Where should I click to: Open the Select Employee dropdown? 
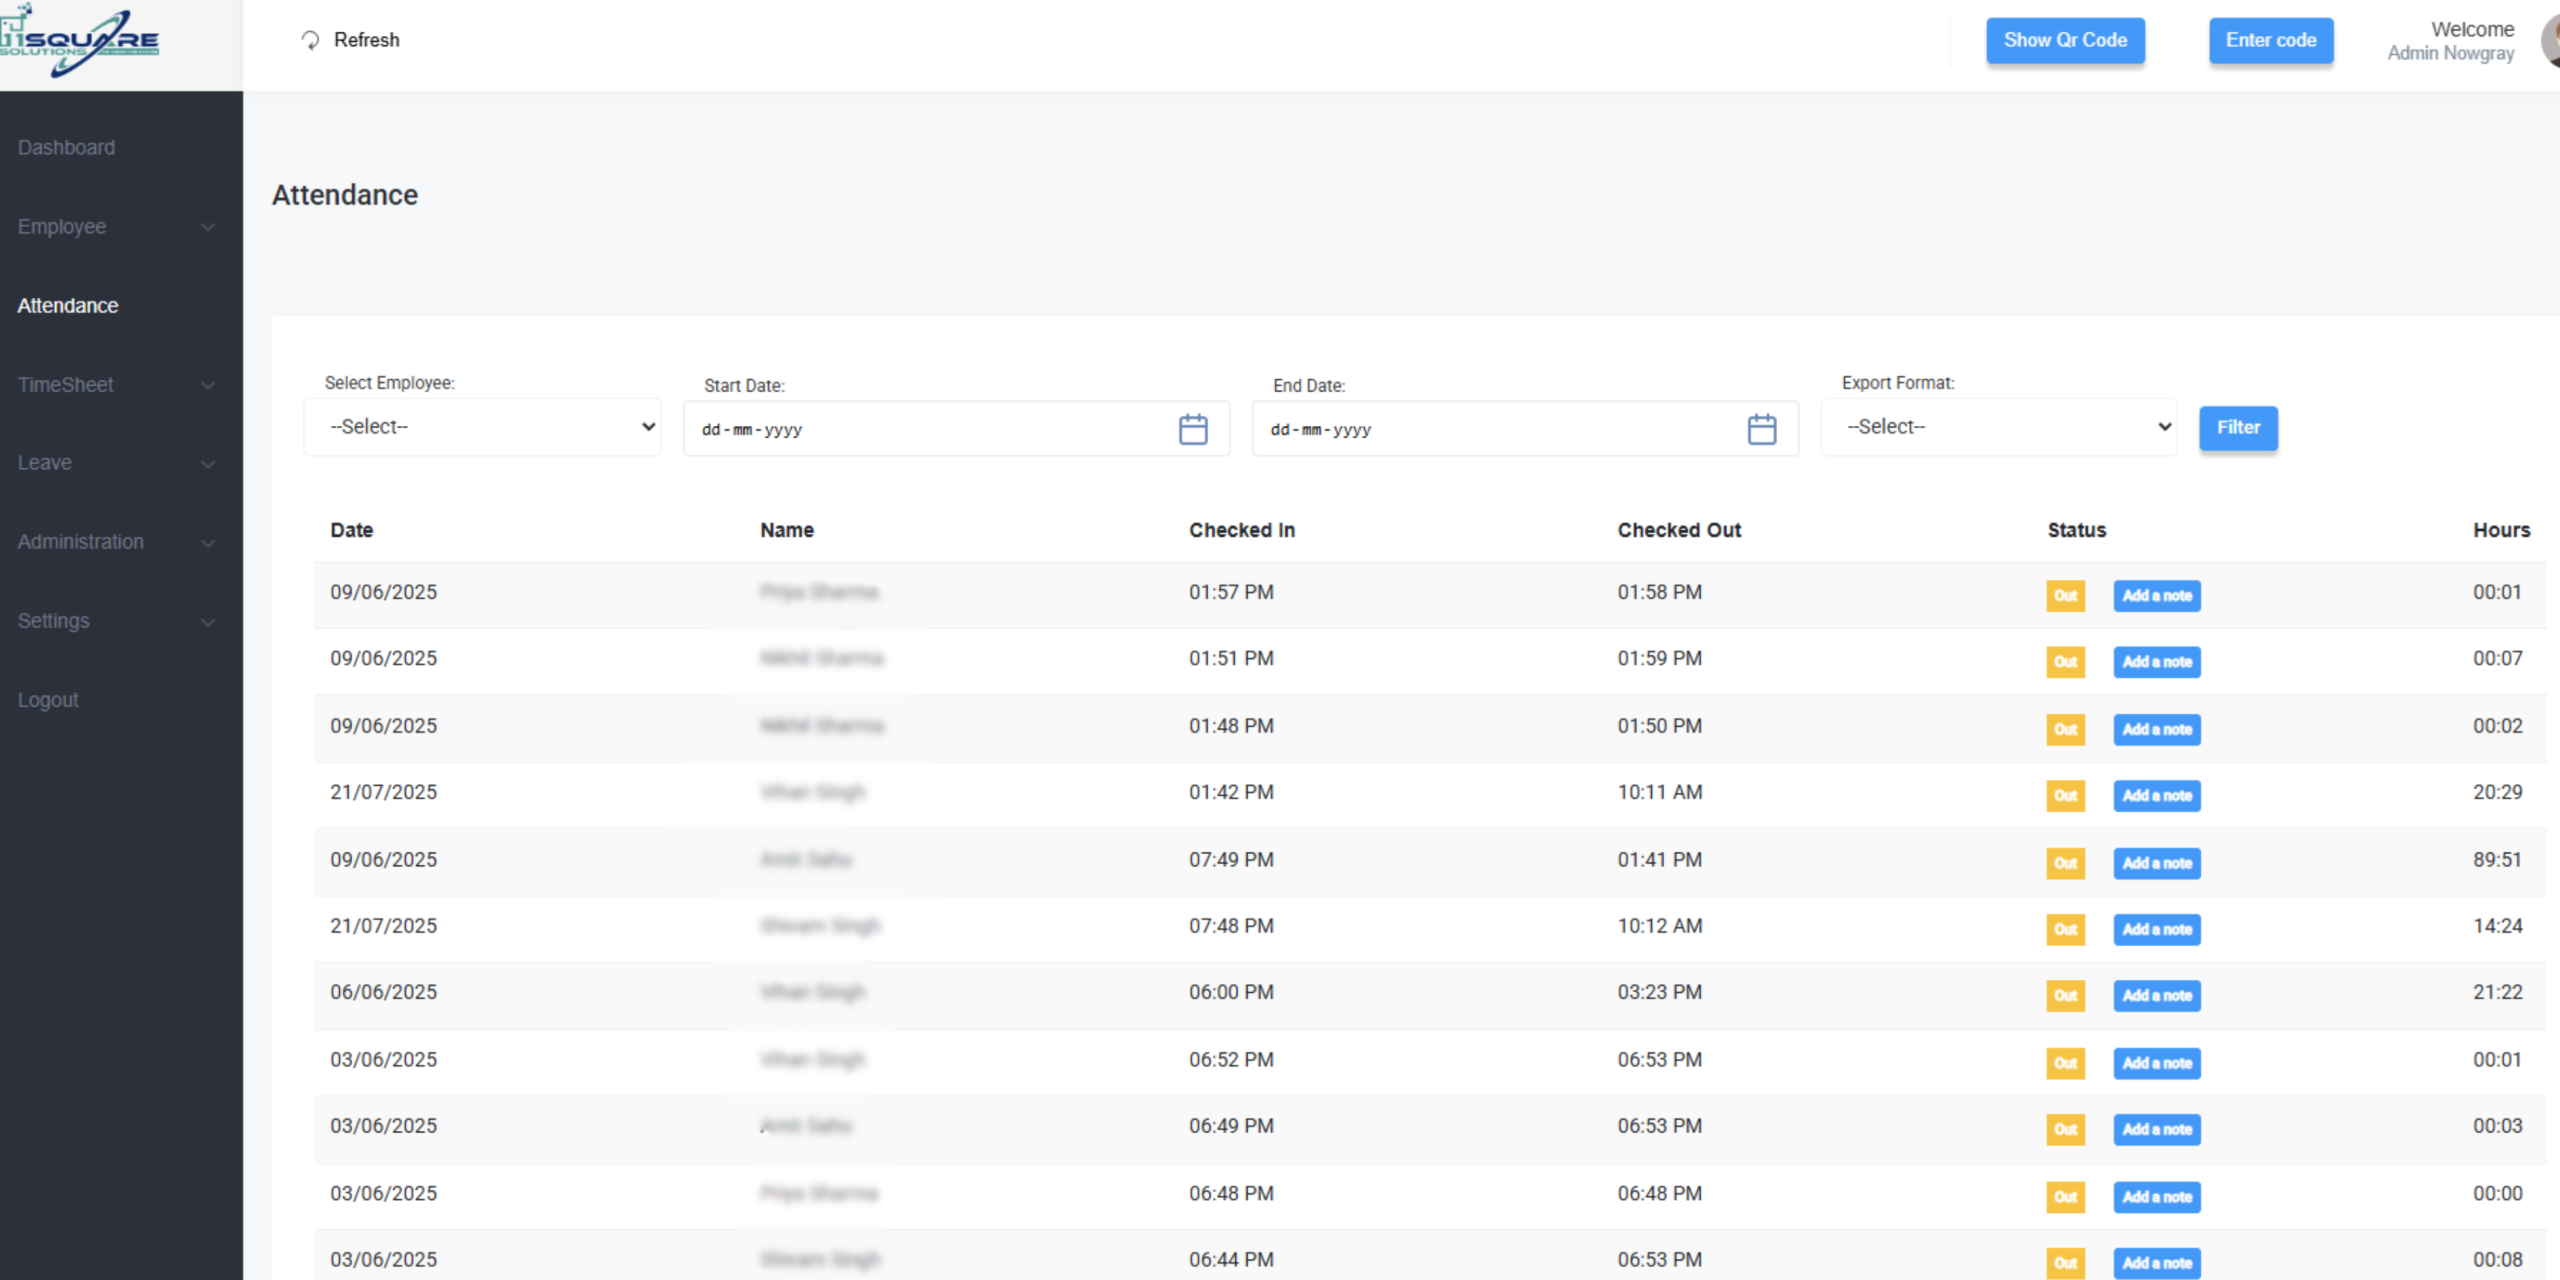click(482, 427)
